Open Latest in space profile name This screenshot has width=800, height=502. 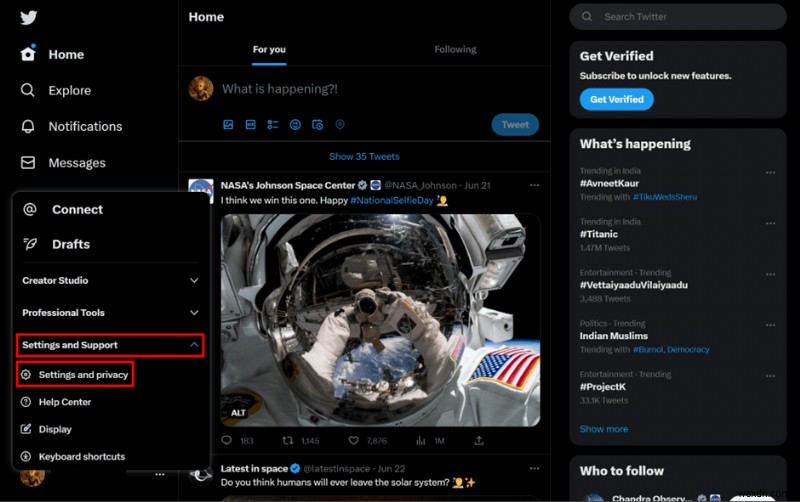[x=254, y=468]
